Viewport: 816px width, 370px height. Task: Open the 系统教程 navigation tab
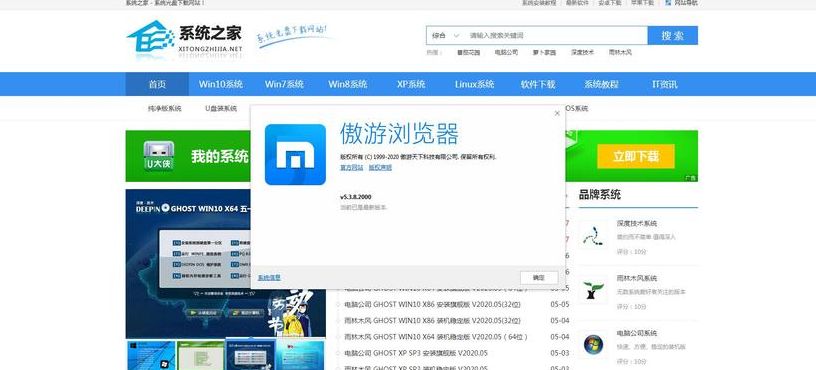click(601, 84)
